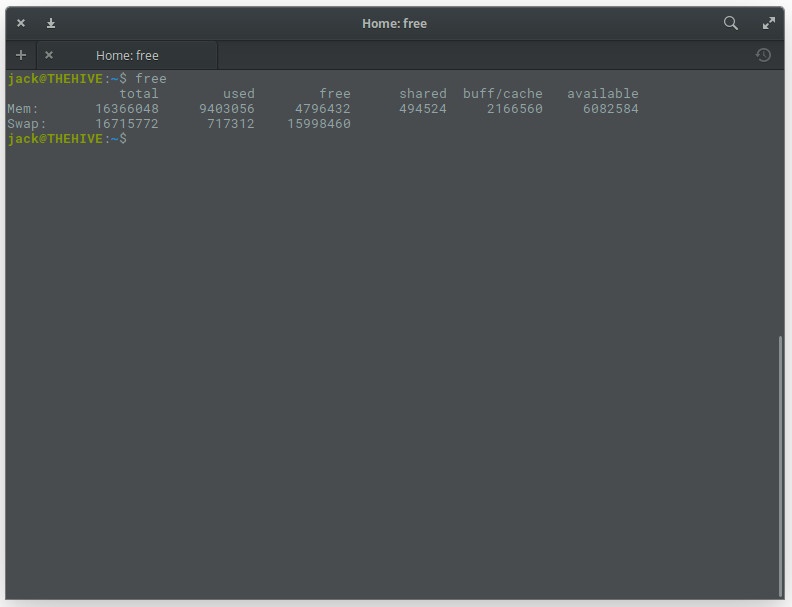Close the terminal window with the X icon
The height and width of the screenshot is (607, 792).
21,23
